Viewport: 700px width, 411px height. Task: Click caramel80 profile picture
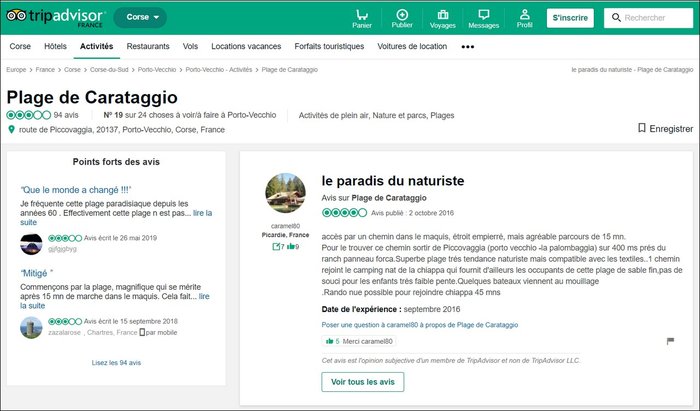286,193
